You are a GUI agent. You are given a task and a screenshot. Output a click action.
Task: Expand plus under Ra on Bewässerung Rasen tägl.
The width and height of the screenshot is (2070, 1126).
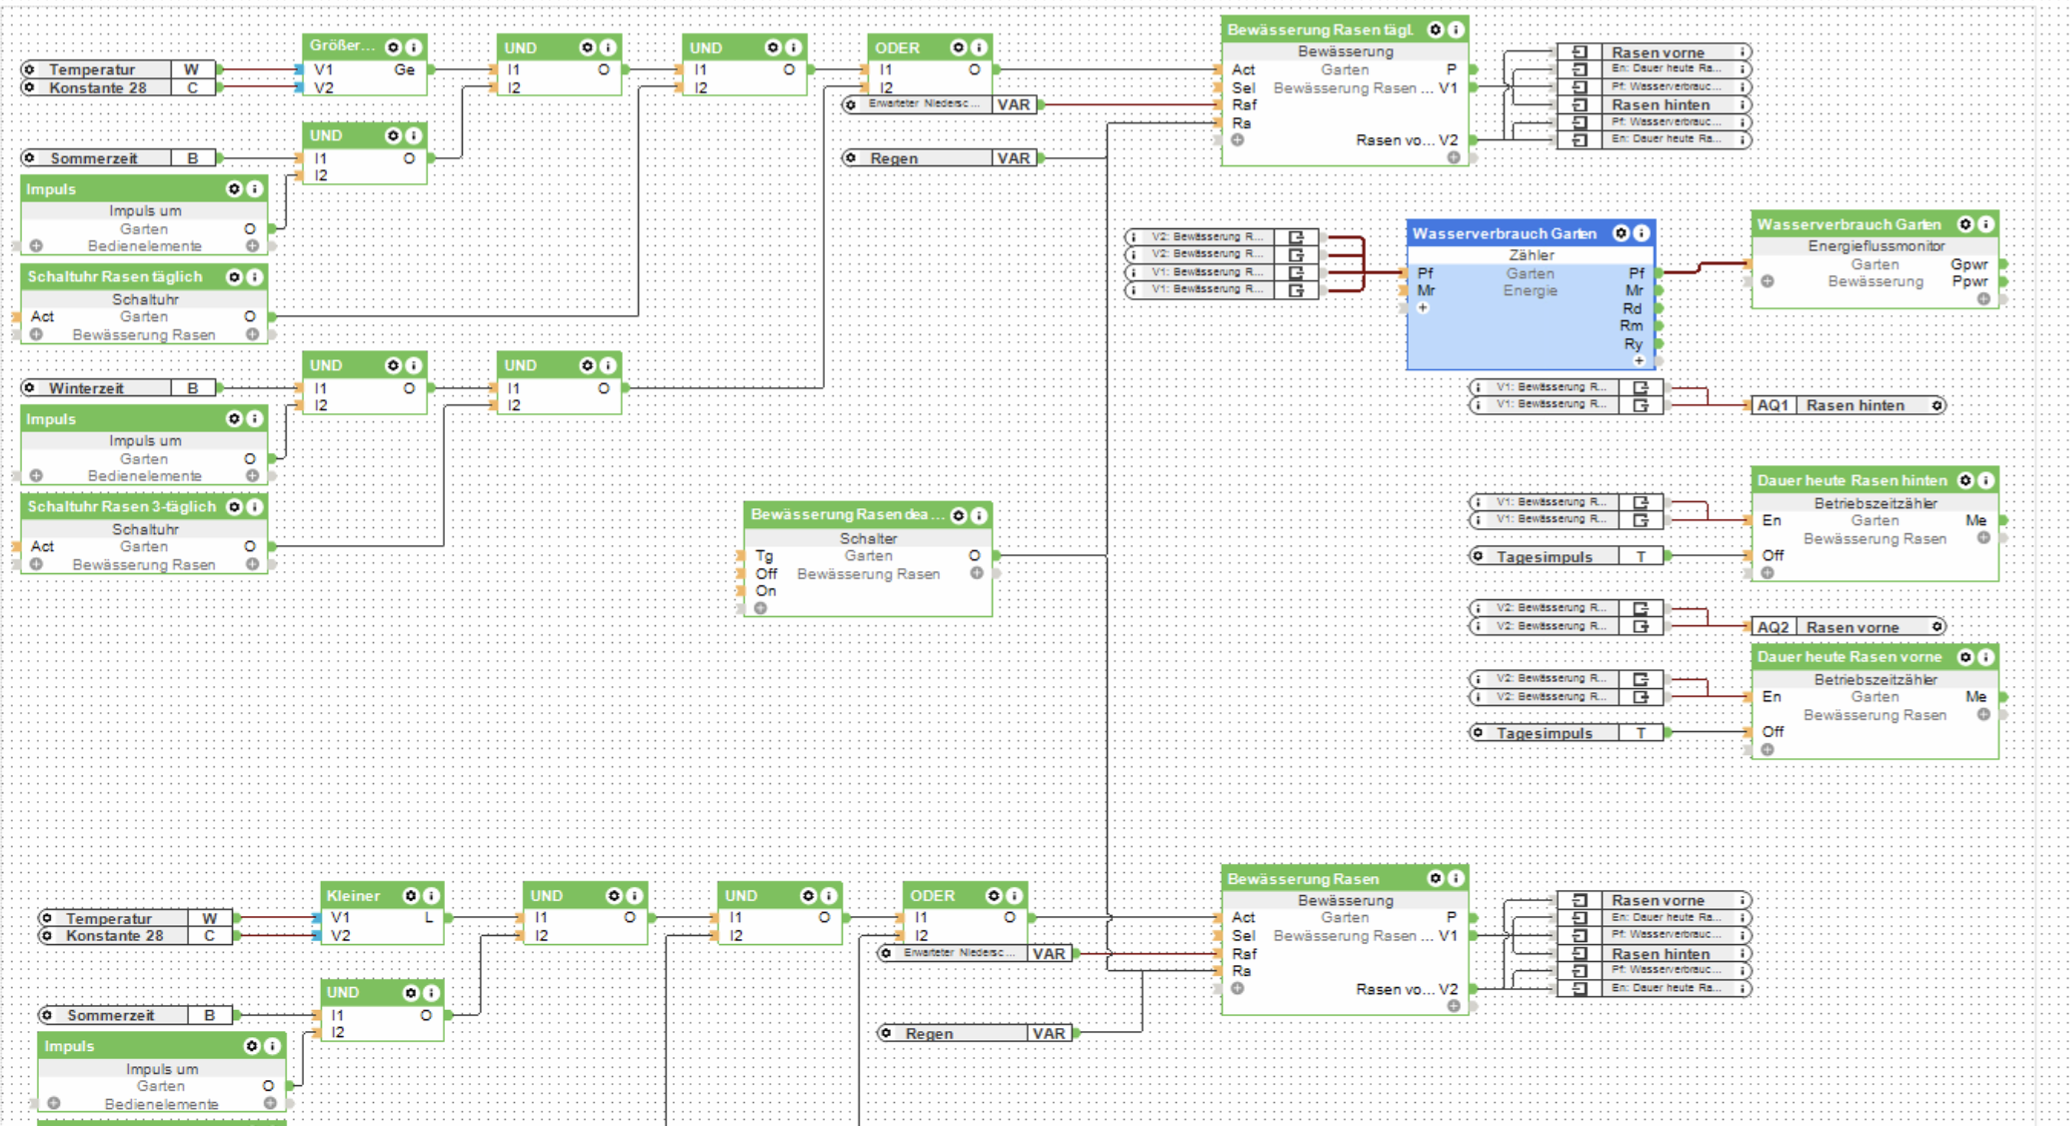pyautogui.click(x=1238, y=140)
